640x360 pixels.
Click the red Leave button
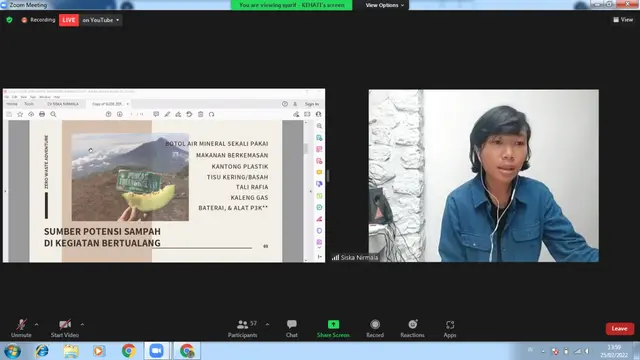pyautogui.click(x=620, y=329)
